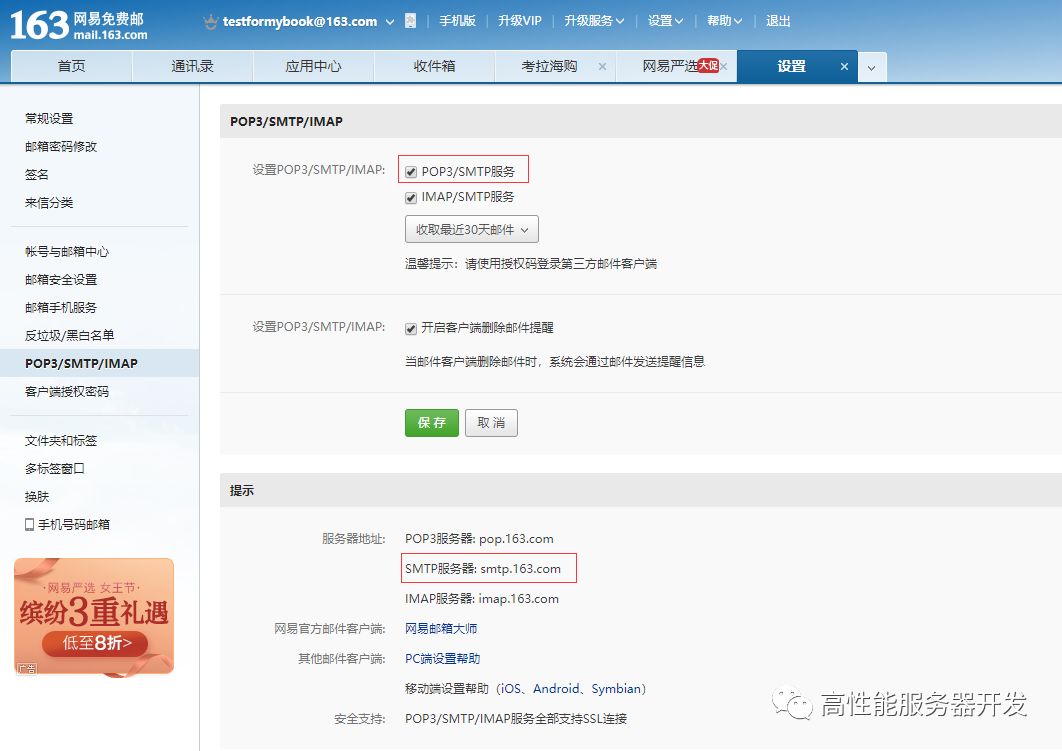Screen dimensions: 1062x751
Task: Click the text imap.163.com server address
Action: click(x=519, y=599)
